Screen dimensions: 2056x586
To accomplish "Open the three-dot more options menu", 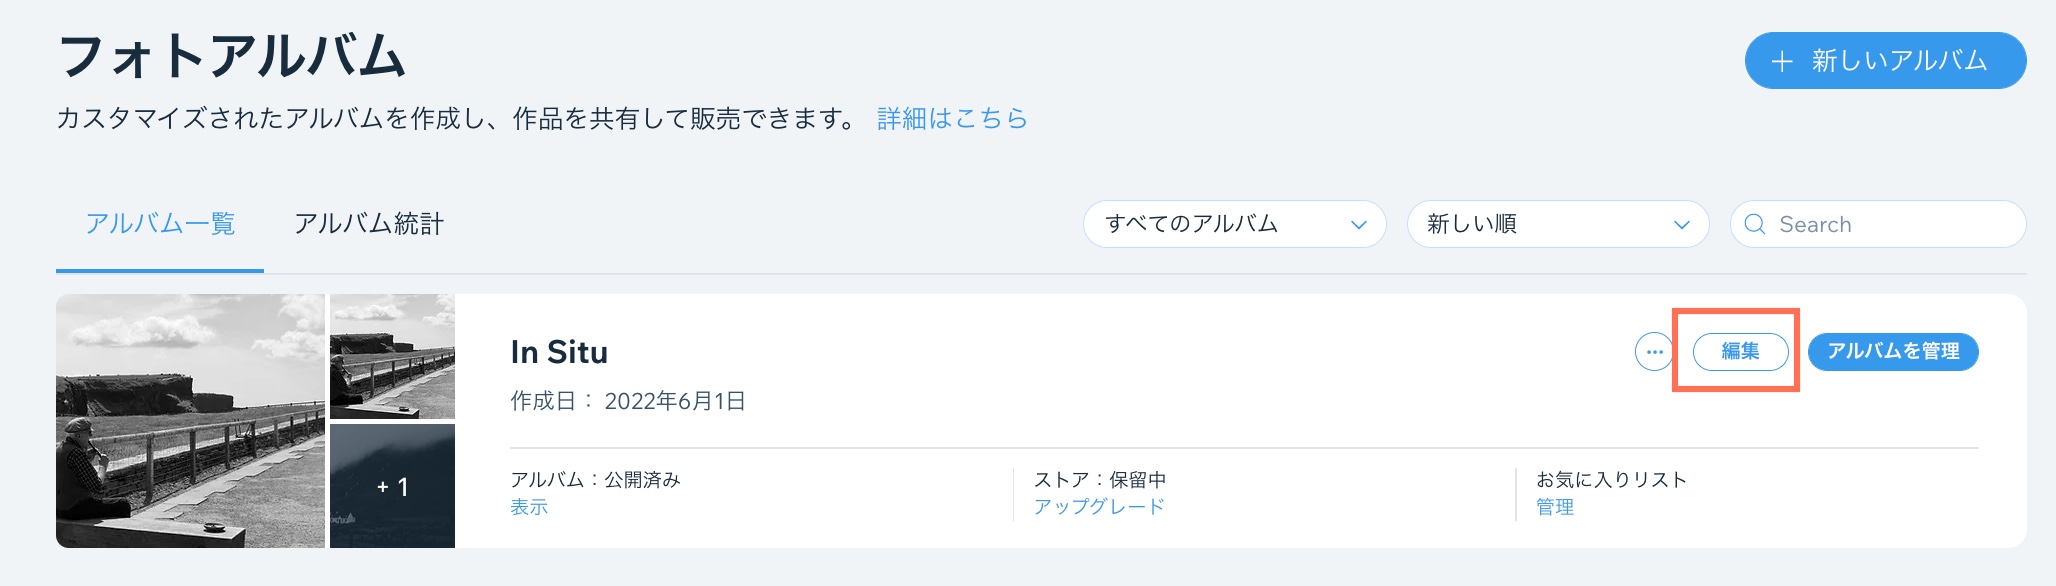I will tap(1654, 352).
